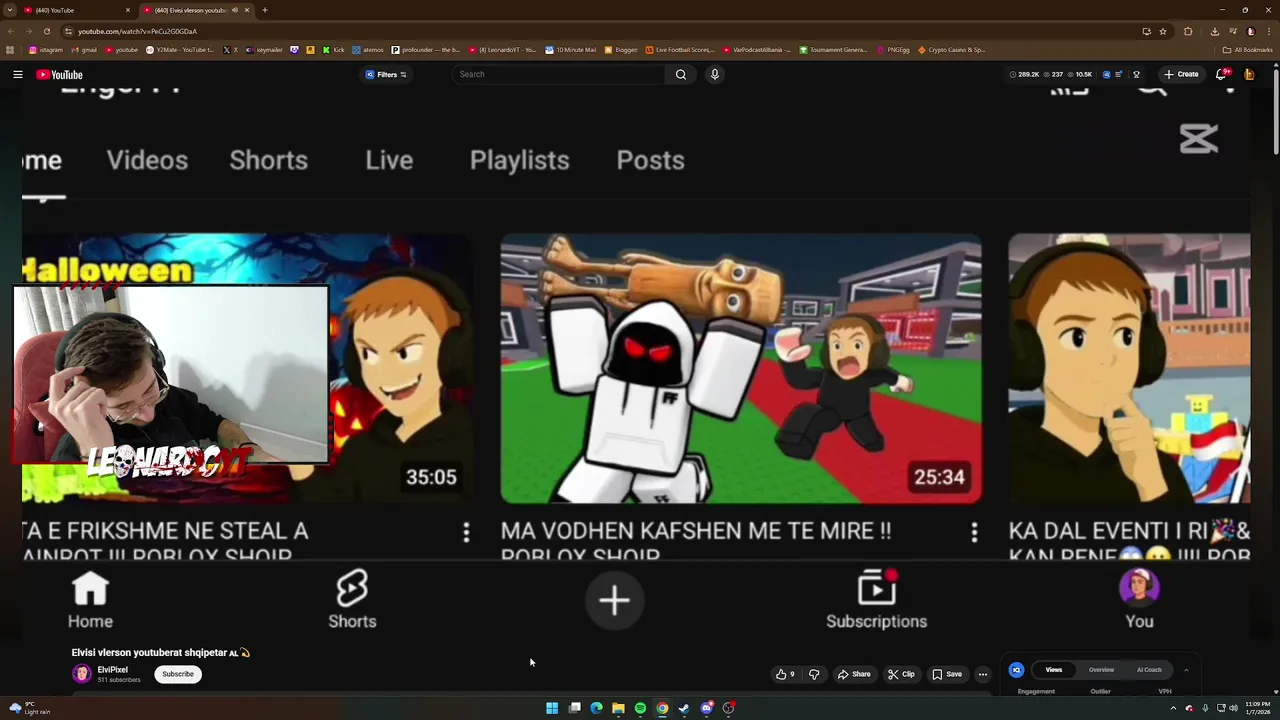Expand the All Bookmarks folder
The height and width of the screenshot is (720, 1280).
(1247, 49)
